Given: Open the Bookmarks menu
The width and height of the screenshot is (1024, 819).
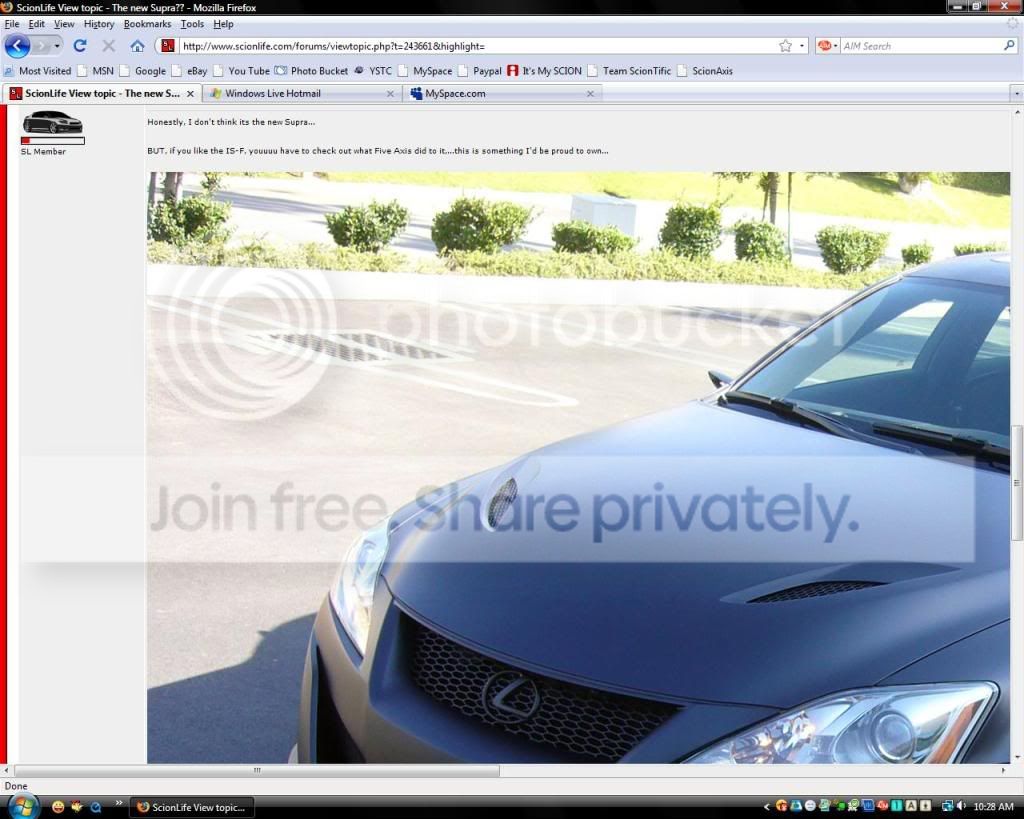Looking at the screenshot, I should [x=147, y=24].
